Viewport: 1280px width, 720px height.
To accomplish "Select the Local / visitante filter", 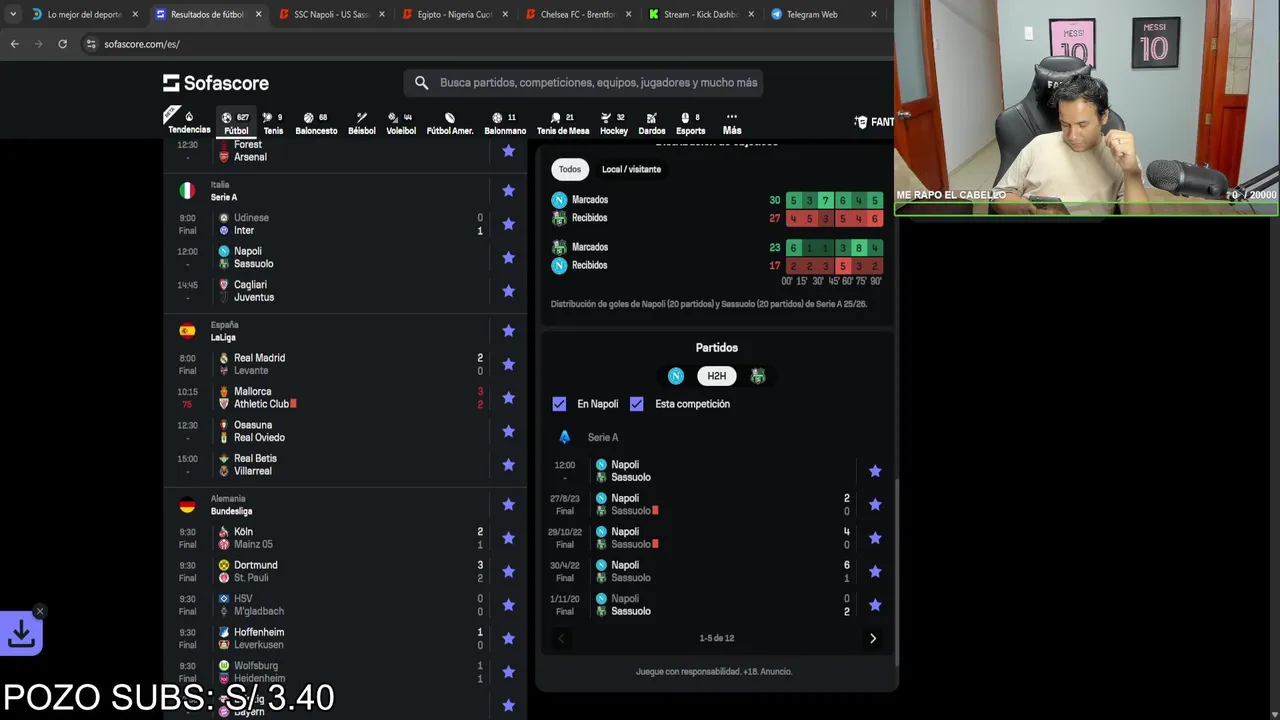I will [x=631, y=169].
